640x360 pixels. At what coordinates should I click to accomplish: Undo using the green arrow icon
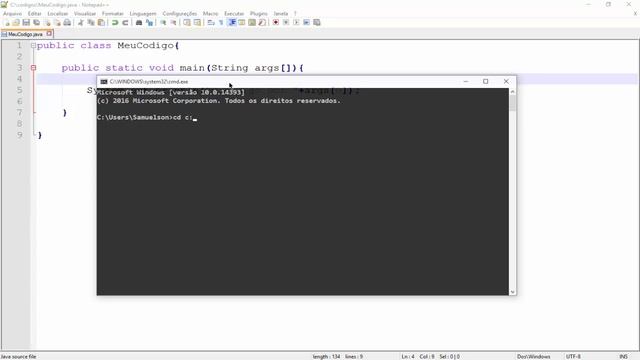click(x=115, y=22)
